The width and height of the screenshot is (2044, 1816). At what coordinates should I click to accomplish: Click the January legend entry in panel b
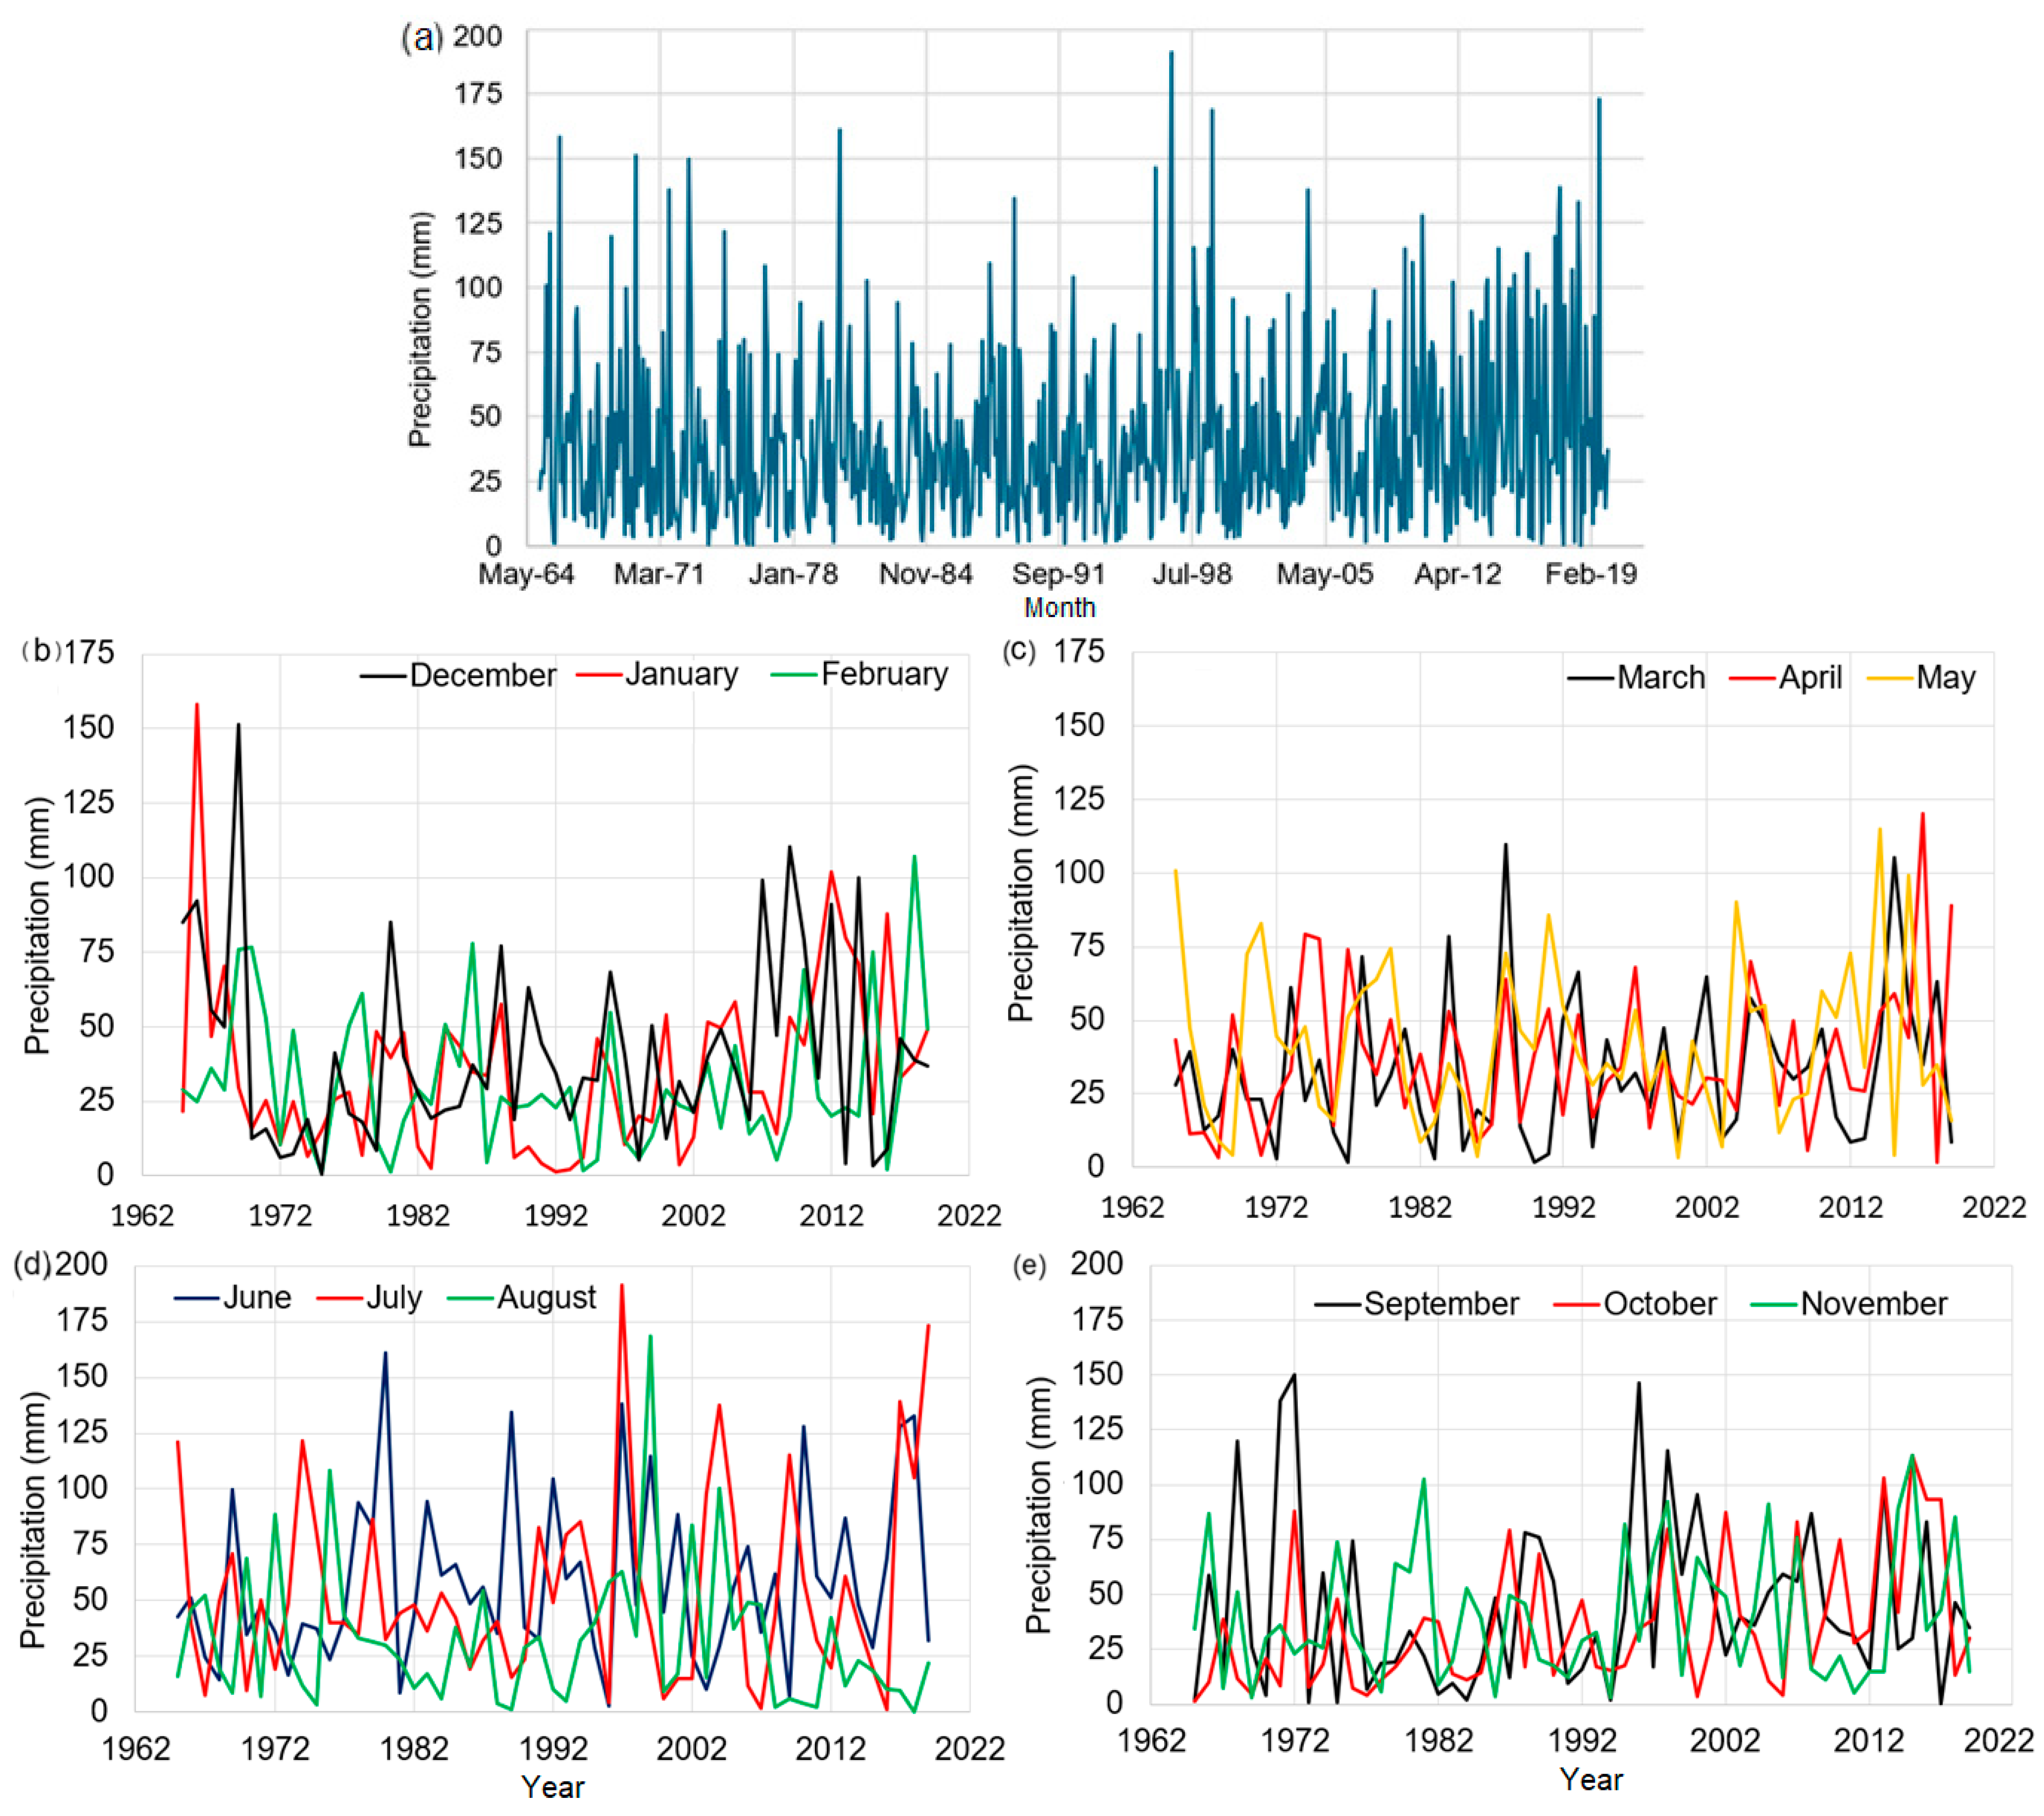click(657, 674)
